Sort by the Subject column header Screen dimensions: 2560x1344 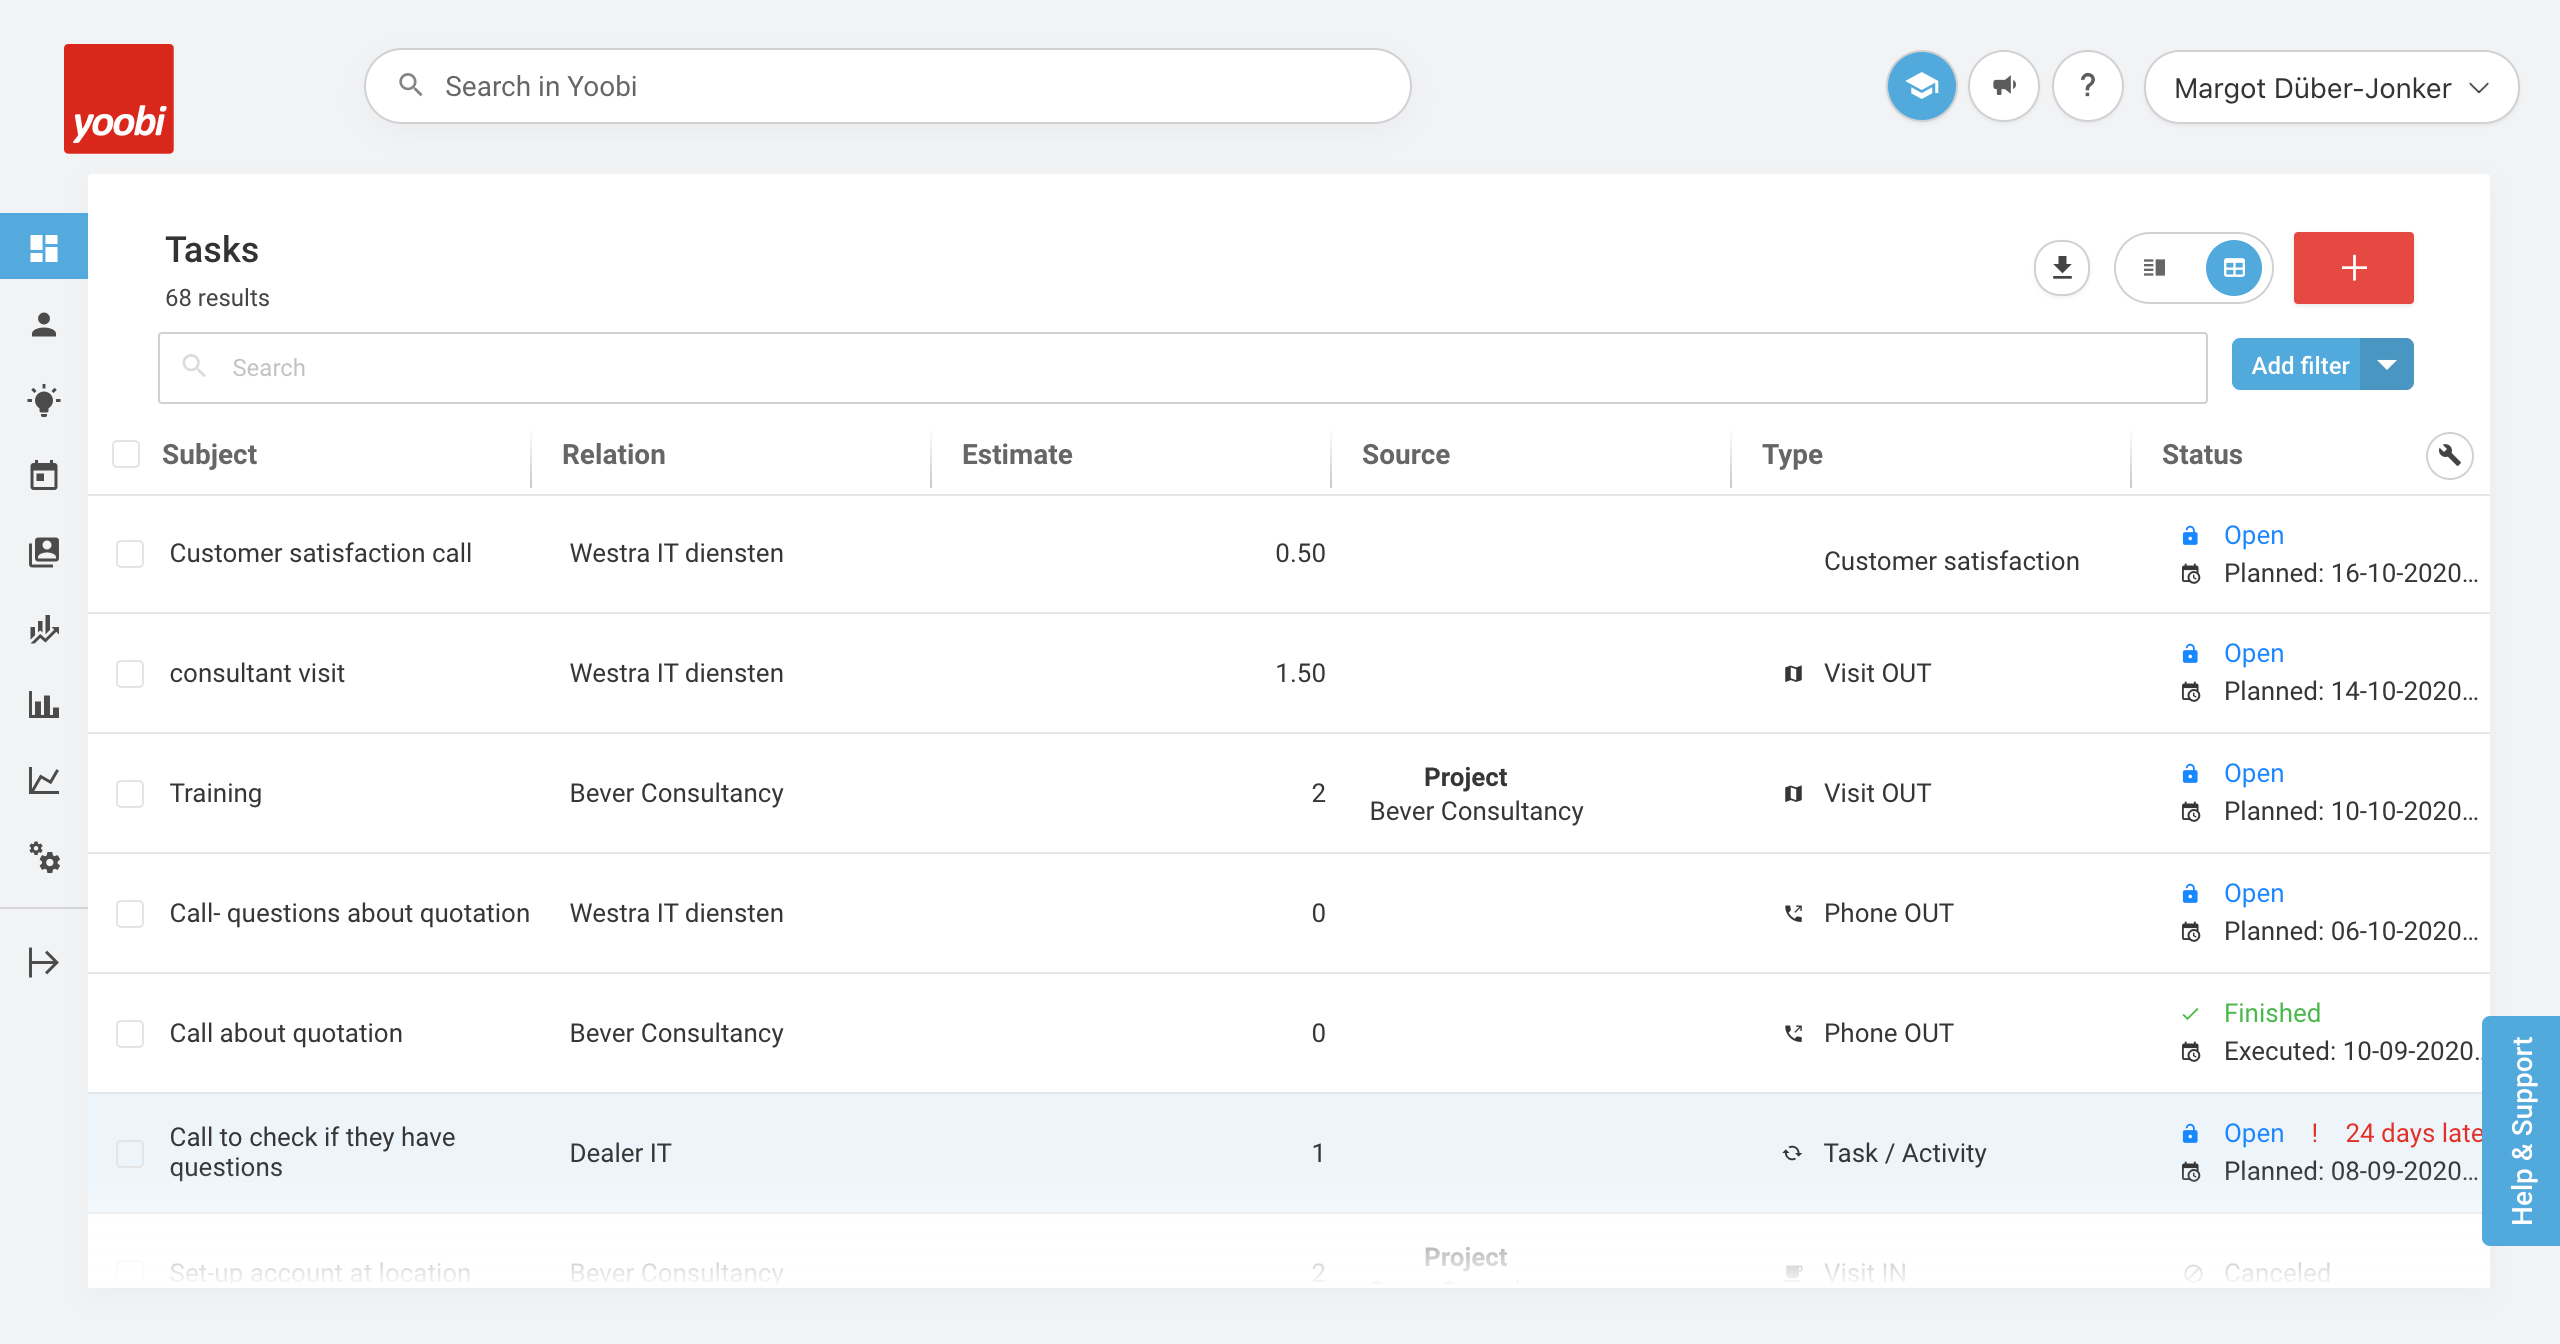[209, 455]
